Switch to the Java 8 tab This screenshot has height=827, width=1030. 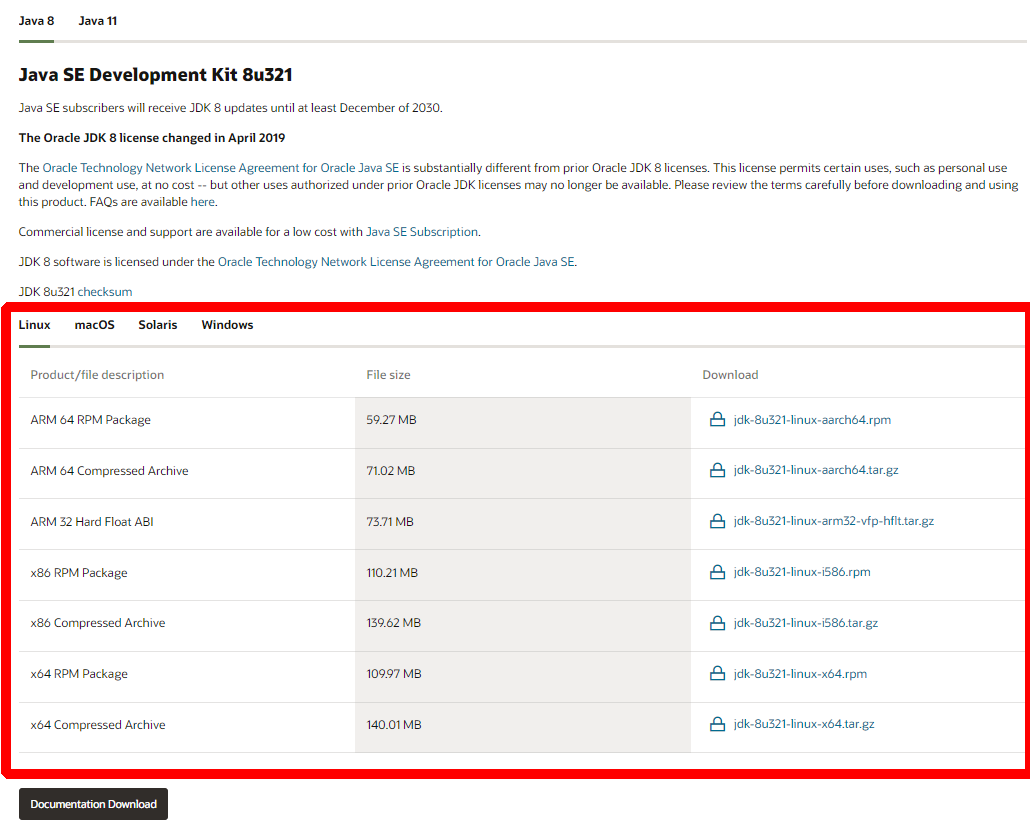point(36,21)
